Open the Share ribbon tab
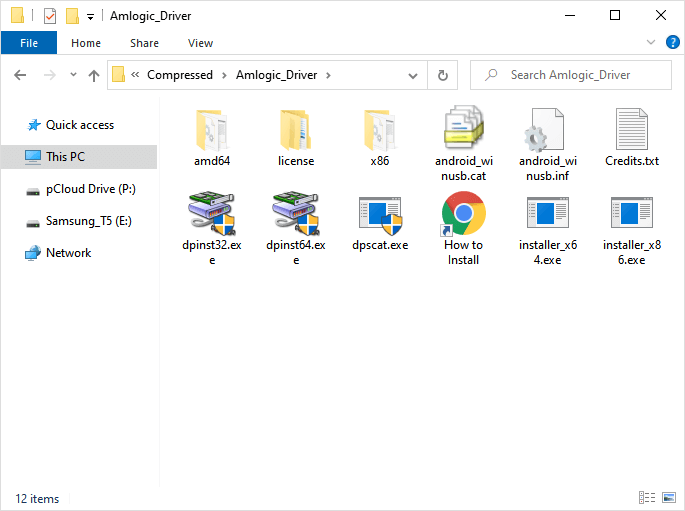 (x=144, y=43)
